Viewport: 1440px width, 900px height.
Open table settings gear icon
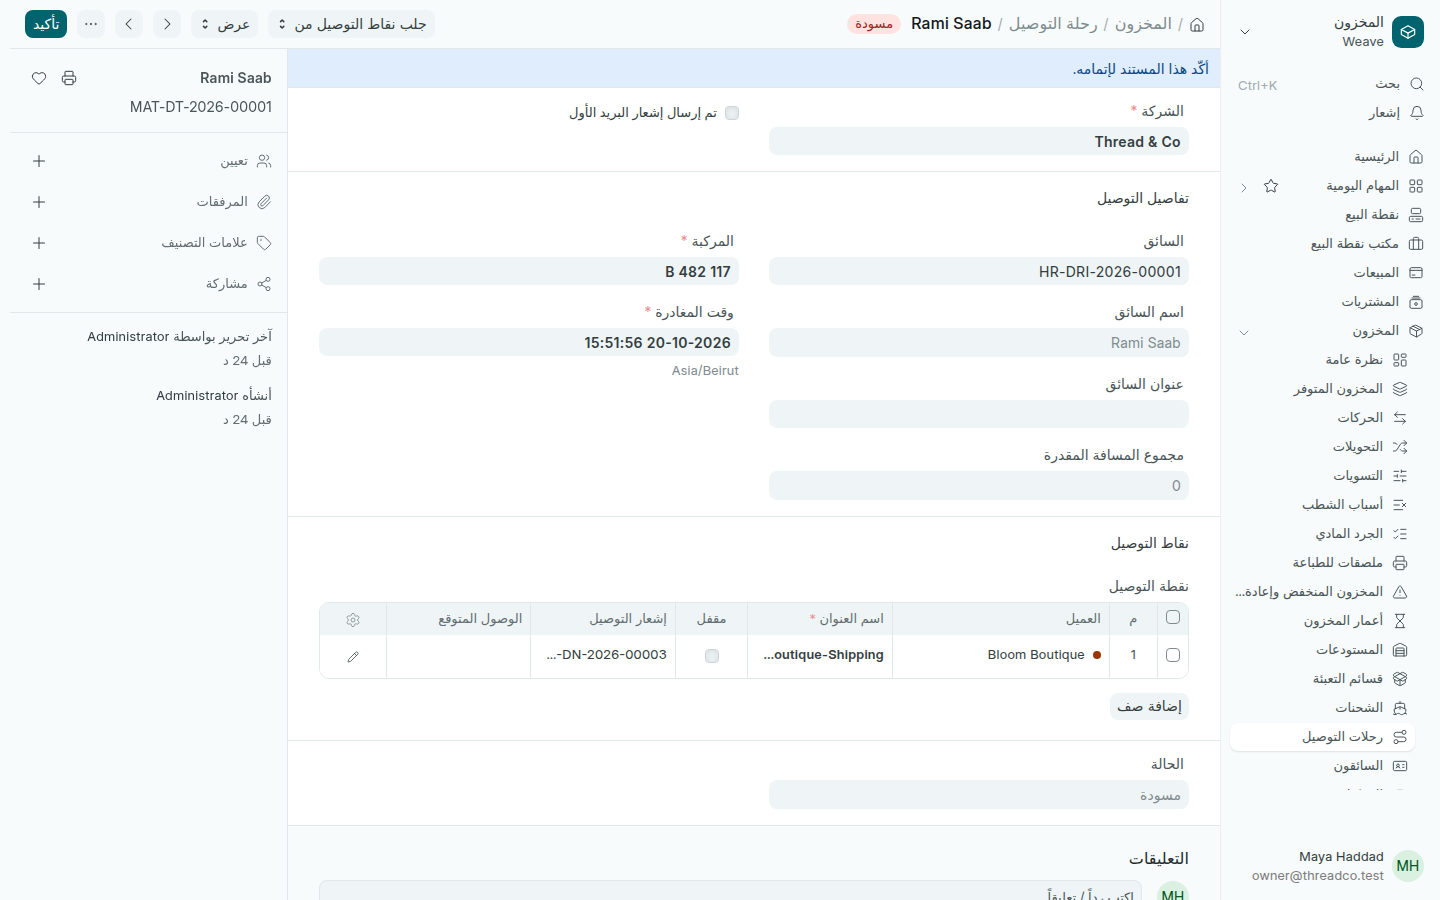pyautogui.click(x=353, y=620)
